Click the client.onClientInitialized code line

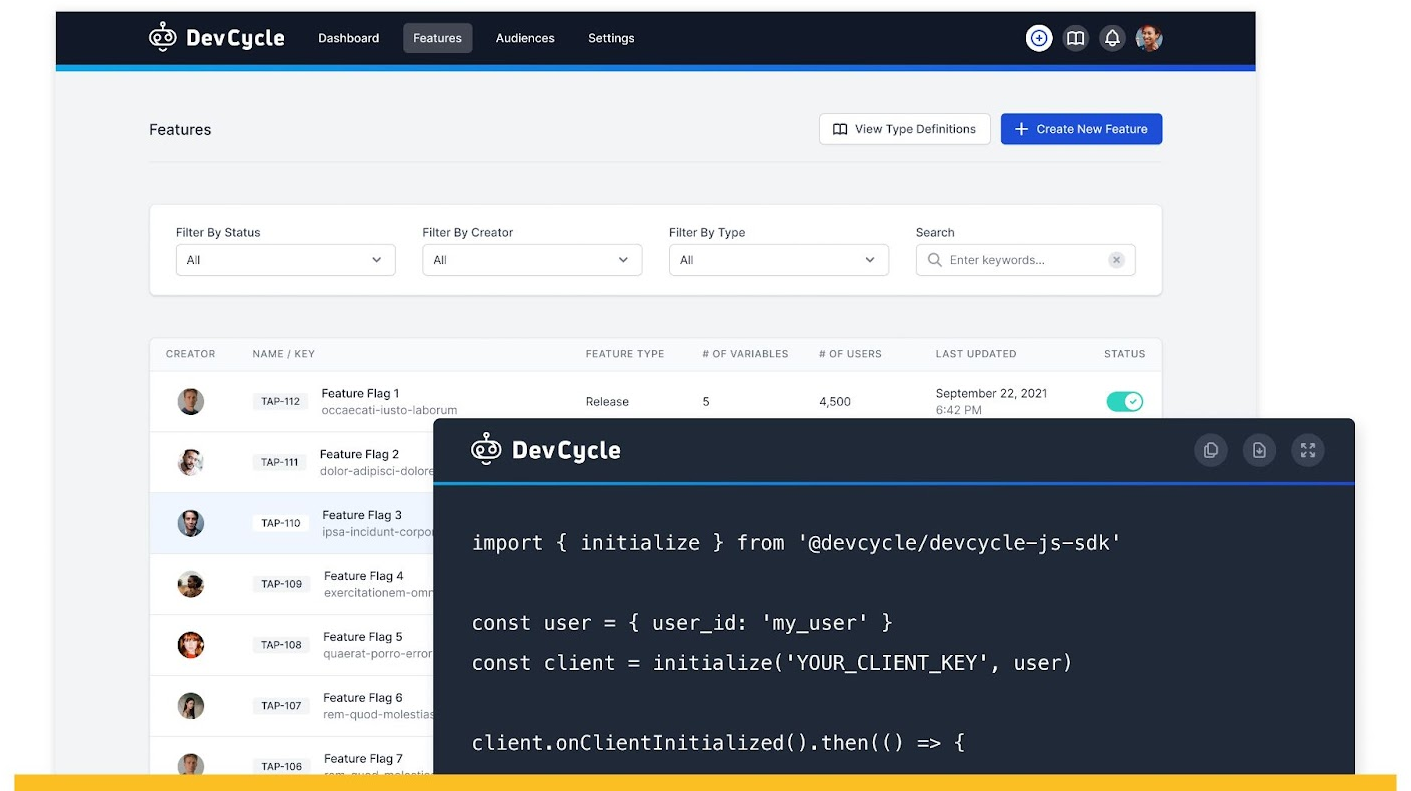[x=718, y=743]
